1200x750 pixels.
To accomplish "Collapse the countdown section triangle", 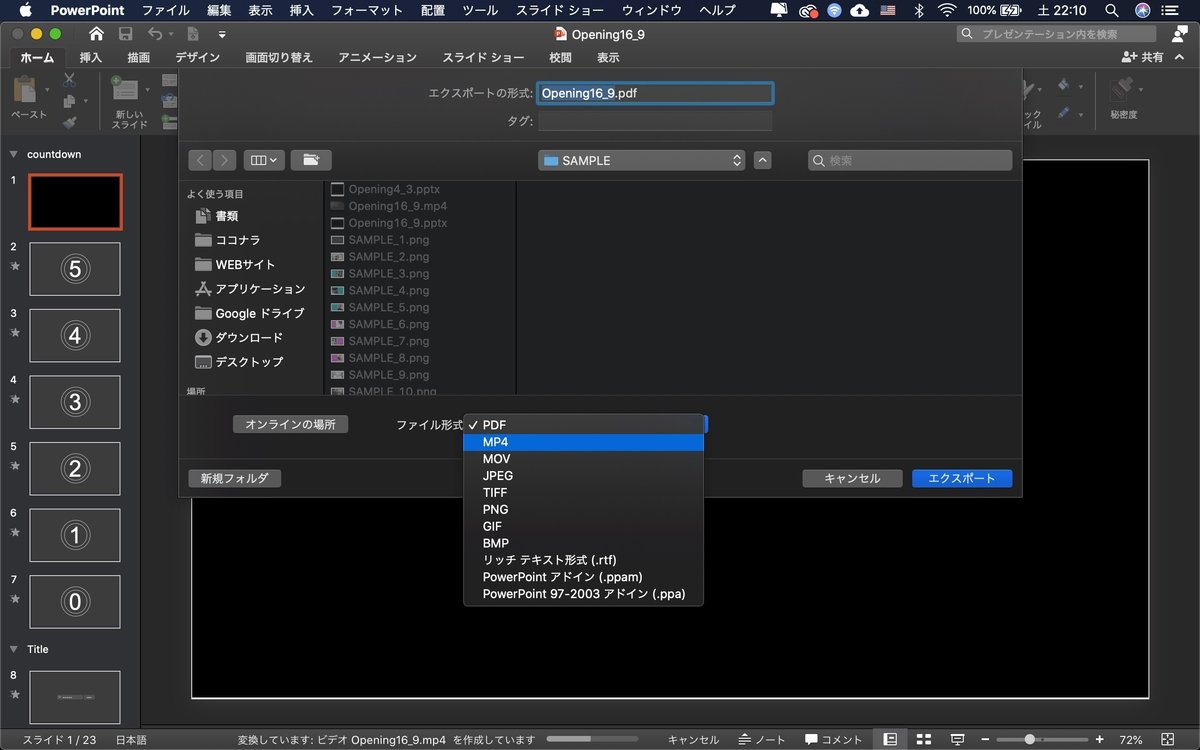I will (x=14, y=154).
